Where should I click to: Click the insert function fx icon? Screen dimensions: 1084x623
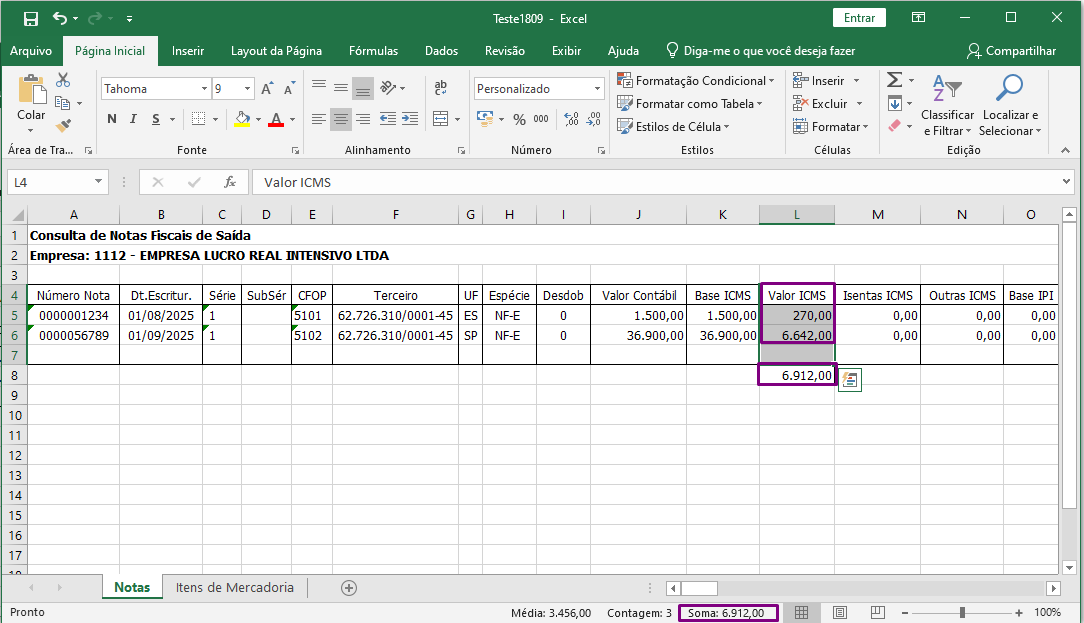230,182
